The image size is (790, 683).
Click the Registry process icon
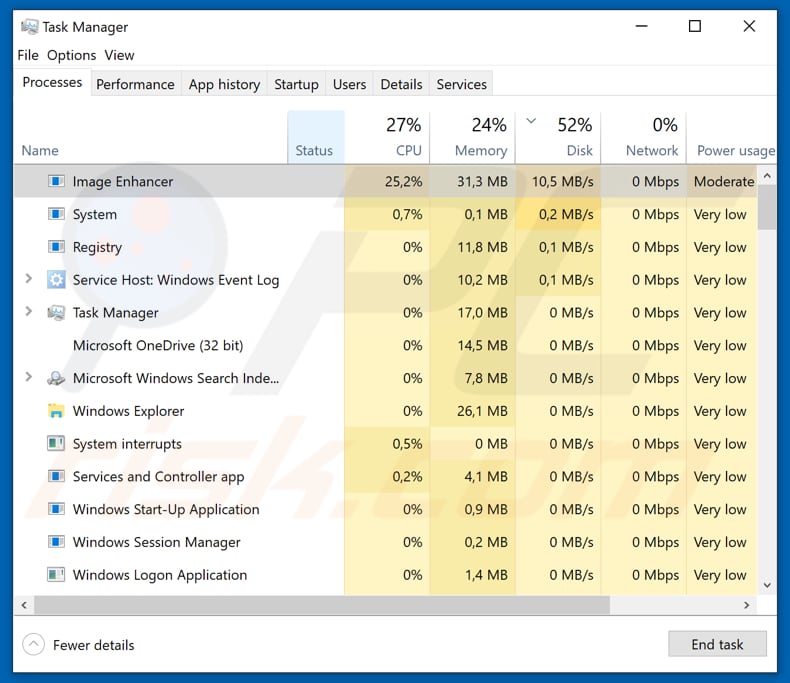(x=56, y=247)
